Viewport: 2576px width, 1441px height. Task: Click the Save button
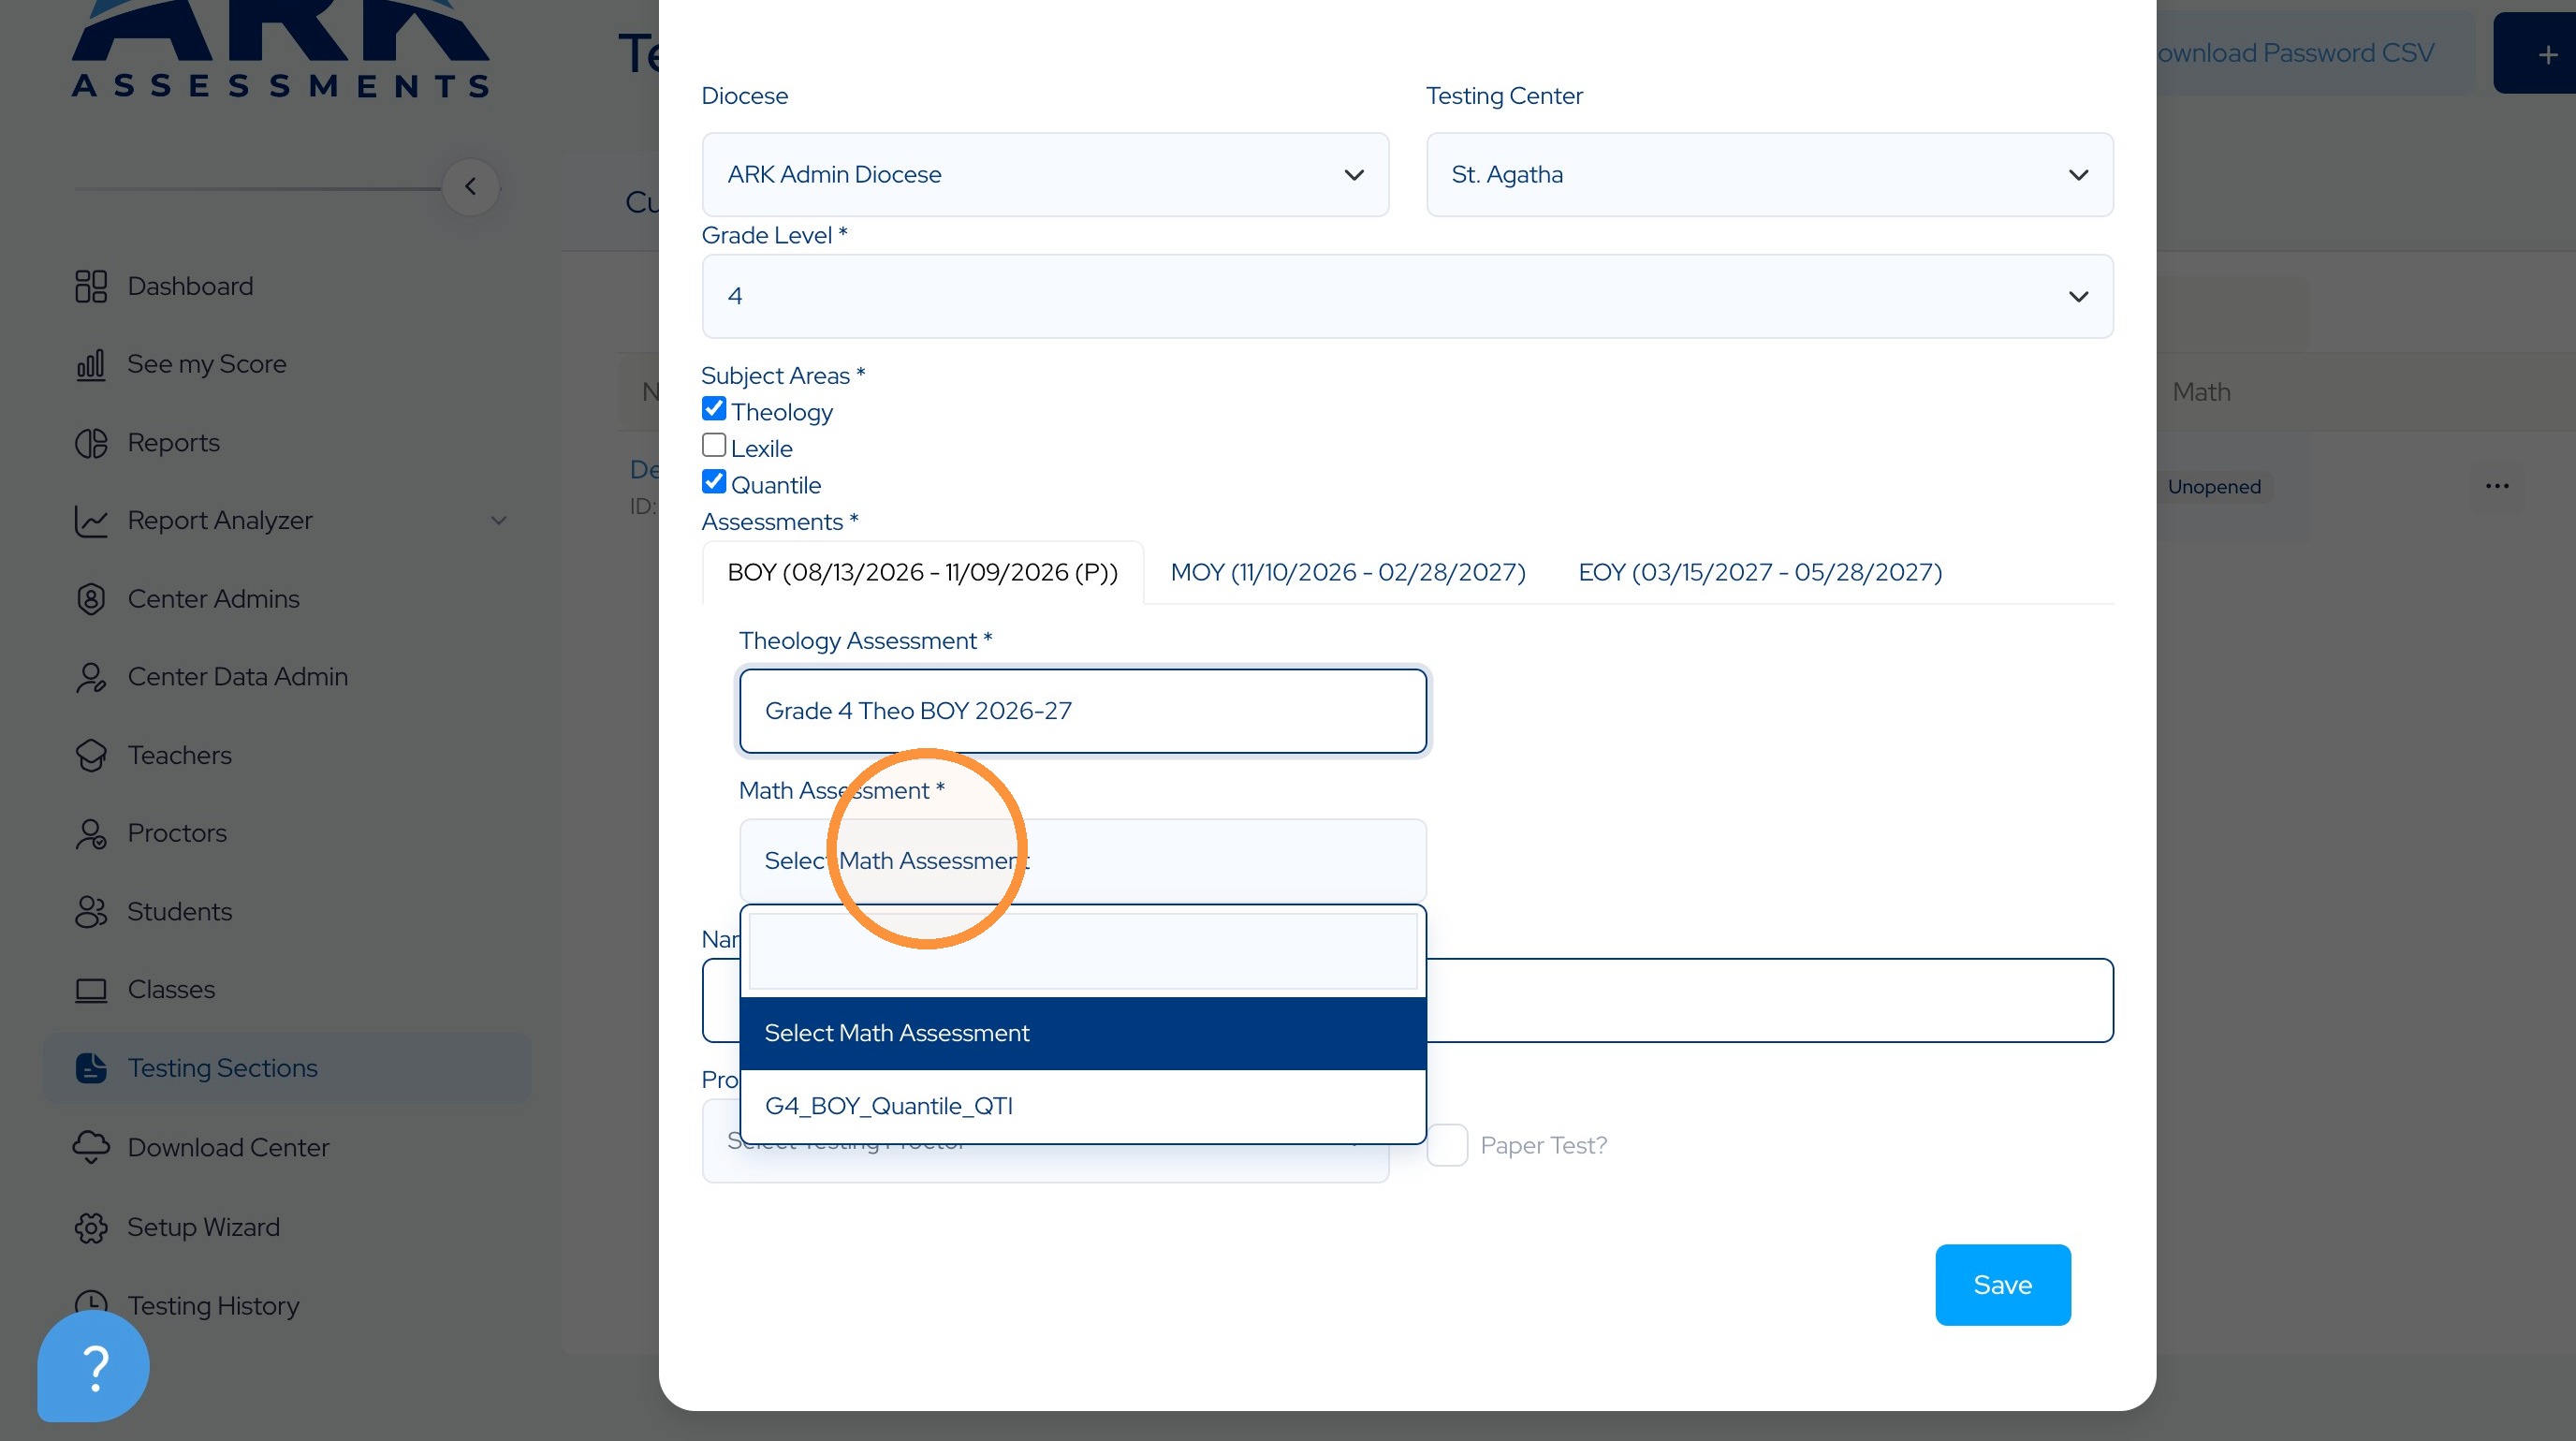coord(2002,1284)
